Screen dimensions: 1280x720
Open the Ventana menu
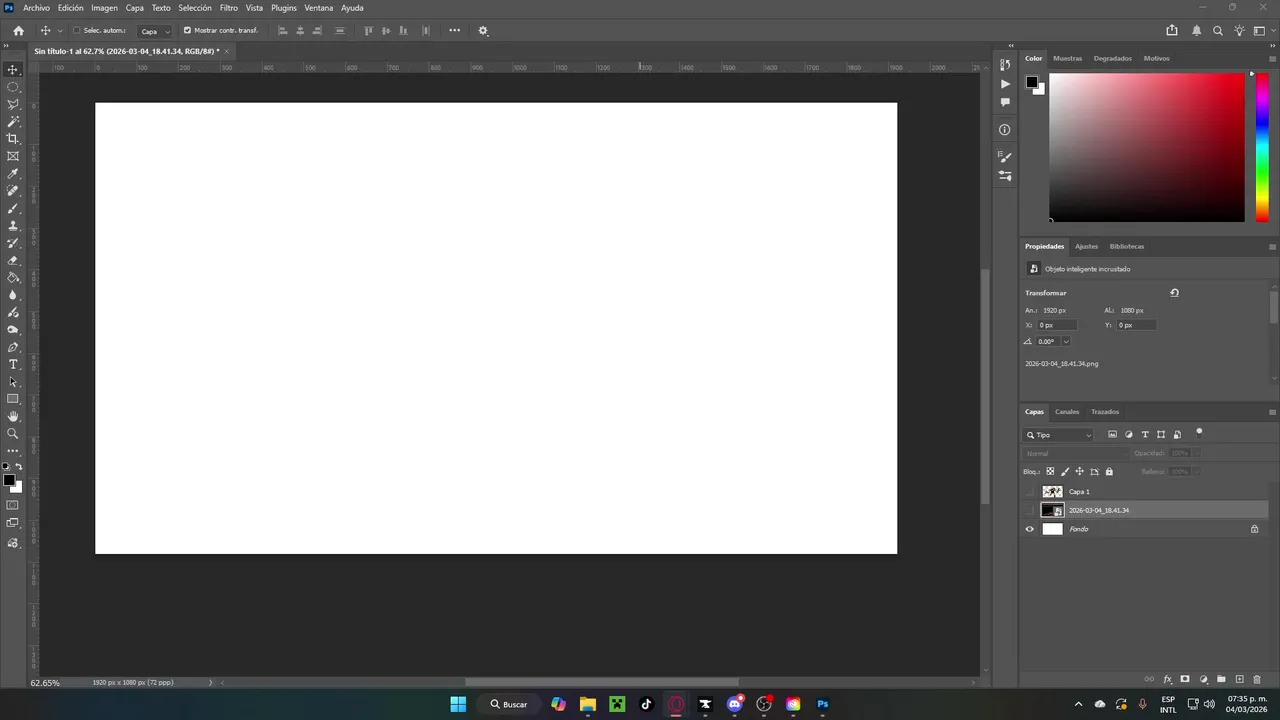(x=319, y=8)
